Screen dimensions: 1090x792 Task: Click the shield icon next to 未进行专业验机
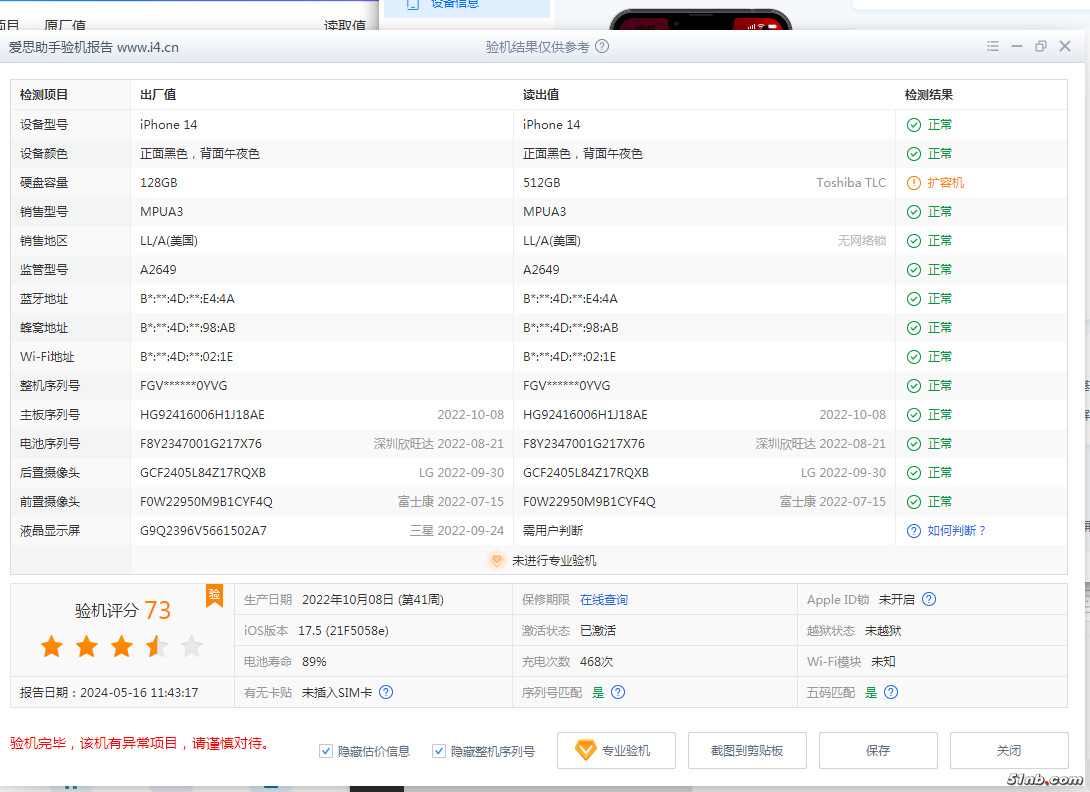[496, 561]
